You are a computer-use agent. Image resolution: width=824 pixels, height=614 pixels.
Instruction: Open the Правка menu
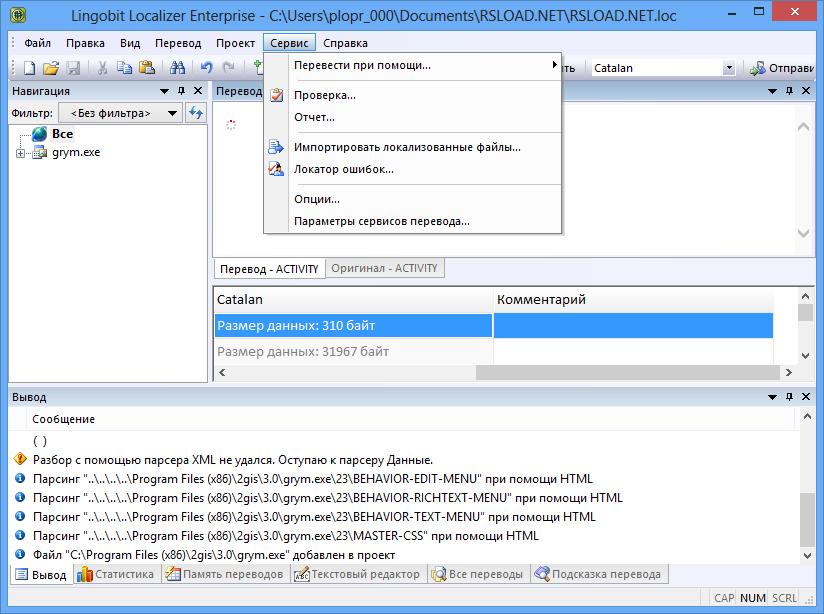pos(85,43)
